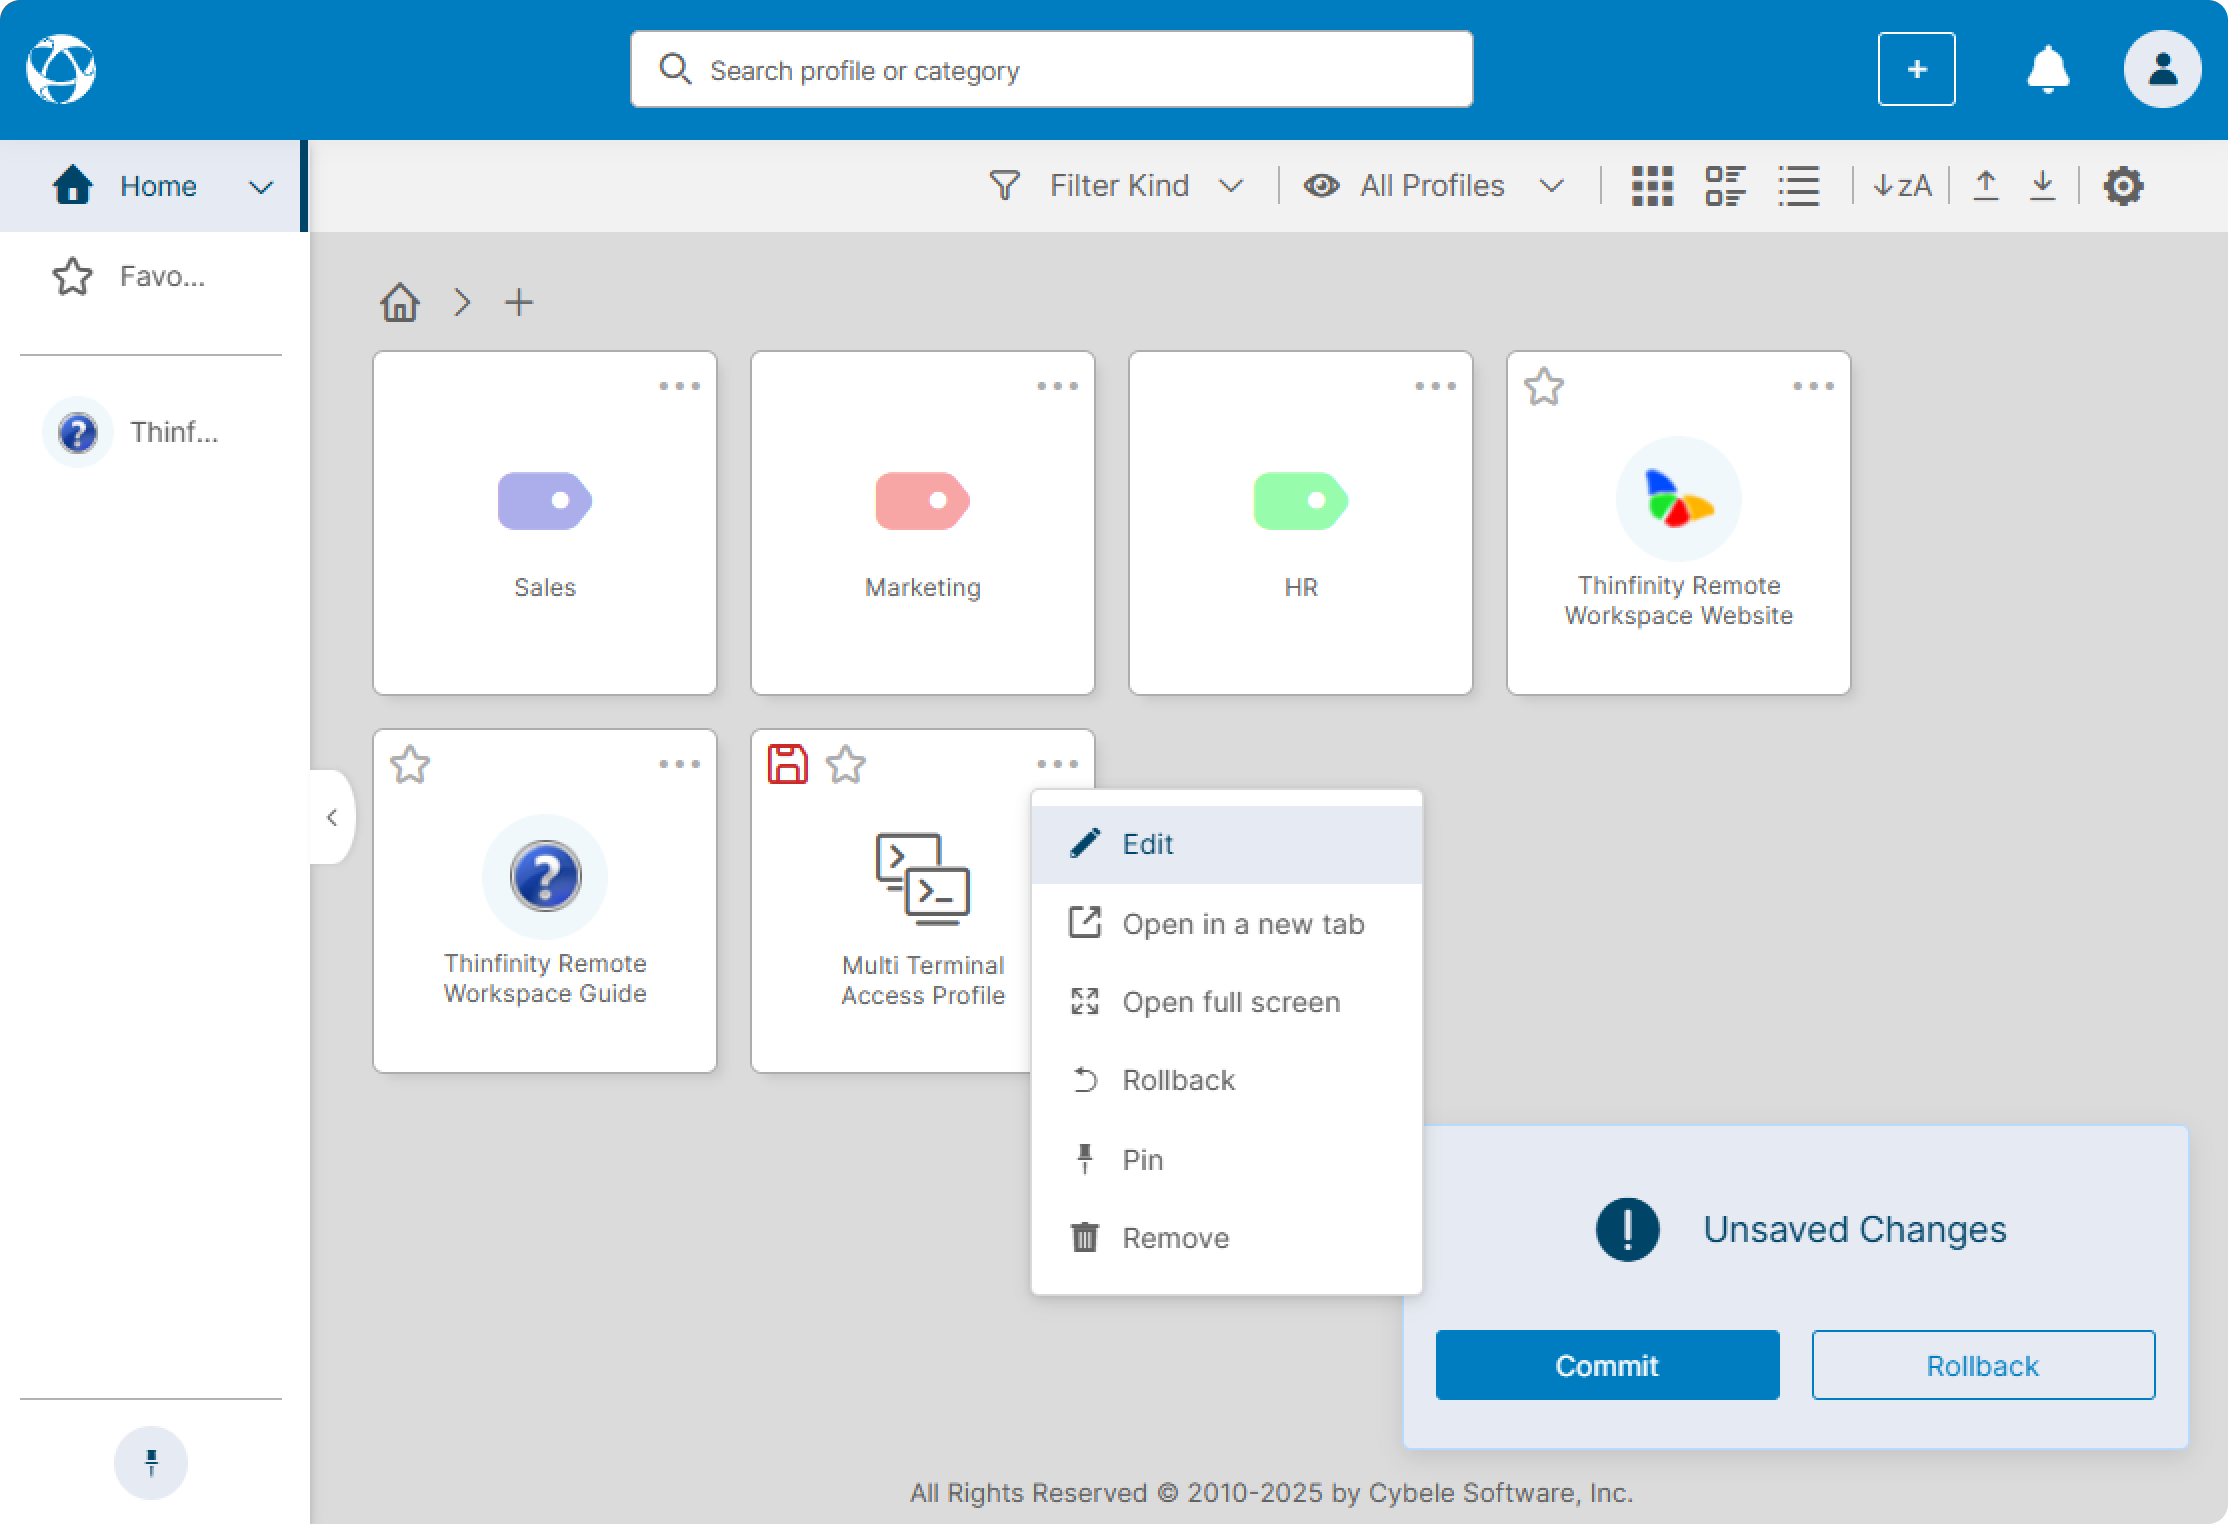
Task: Open Workspace Website card three-dot menu
Action: [1813, 386]
